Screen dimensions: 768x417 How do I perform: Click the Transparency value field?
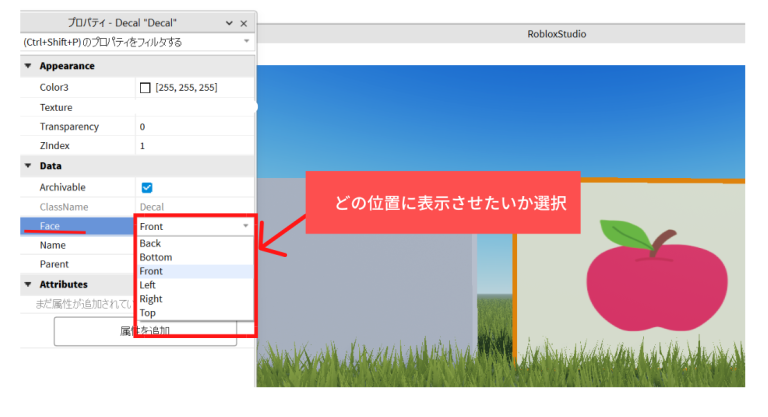click(x=195, y=127)
